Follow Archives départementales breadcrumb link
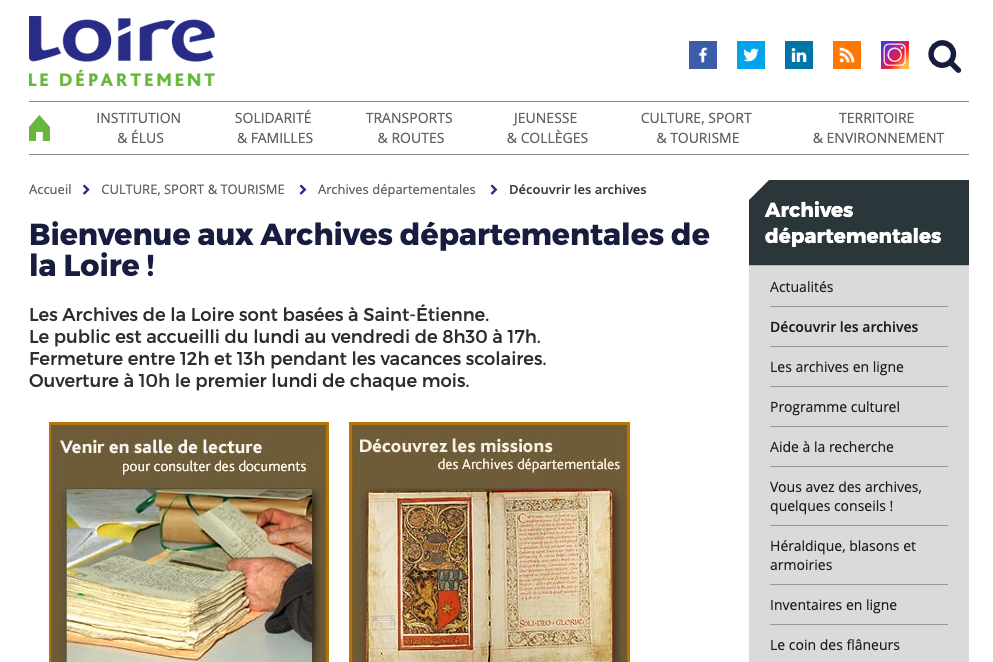This screenshot has width=993, height=662. 396,189
